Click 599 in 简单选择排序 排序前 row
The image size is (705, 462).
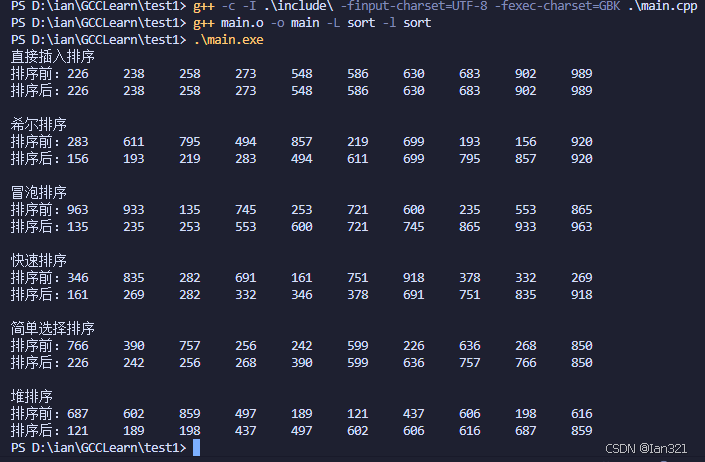point(357,346)
